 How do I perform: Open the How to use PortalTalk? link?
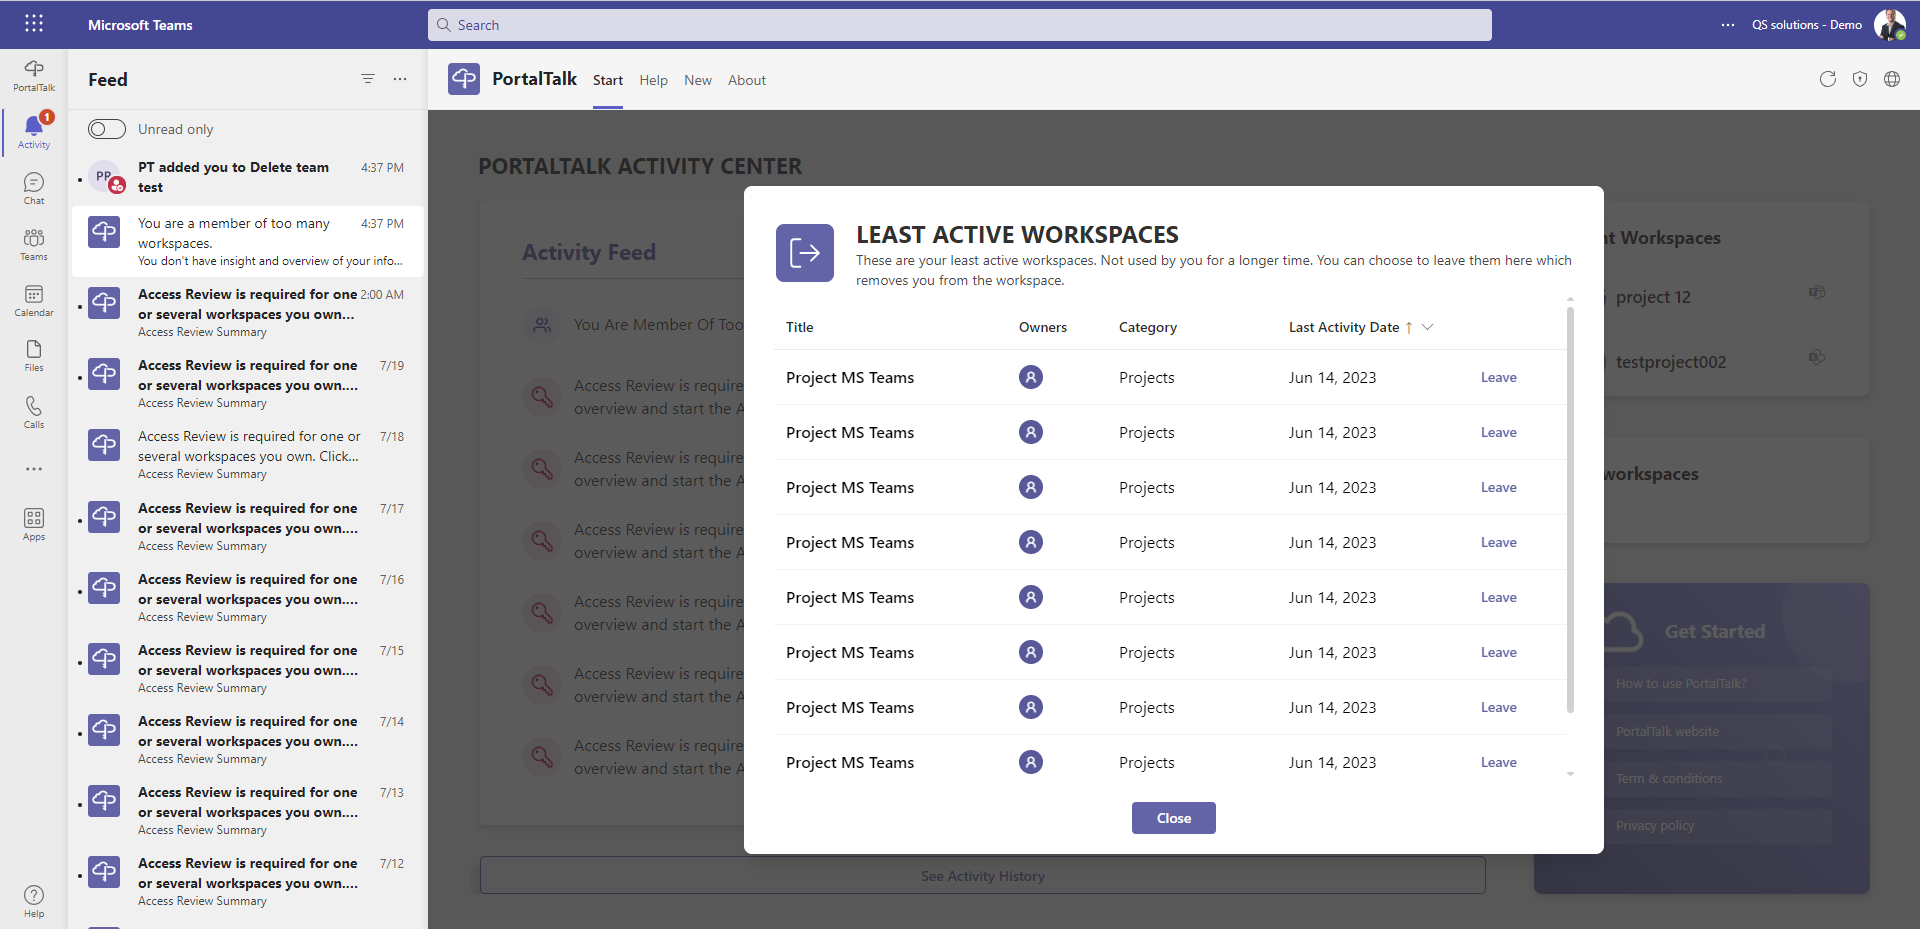[x=1682, y=684]
